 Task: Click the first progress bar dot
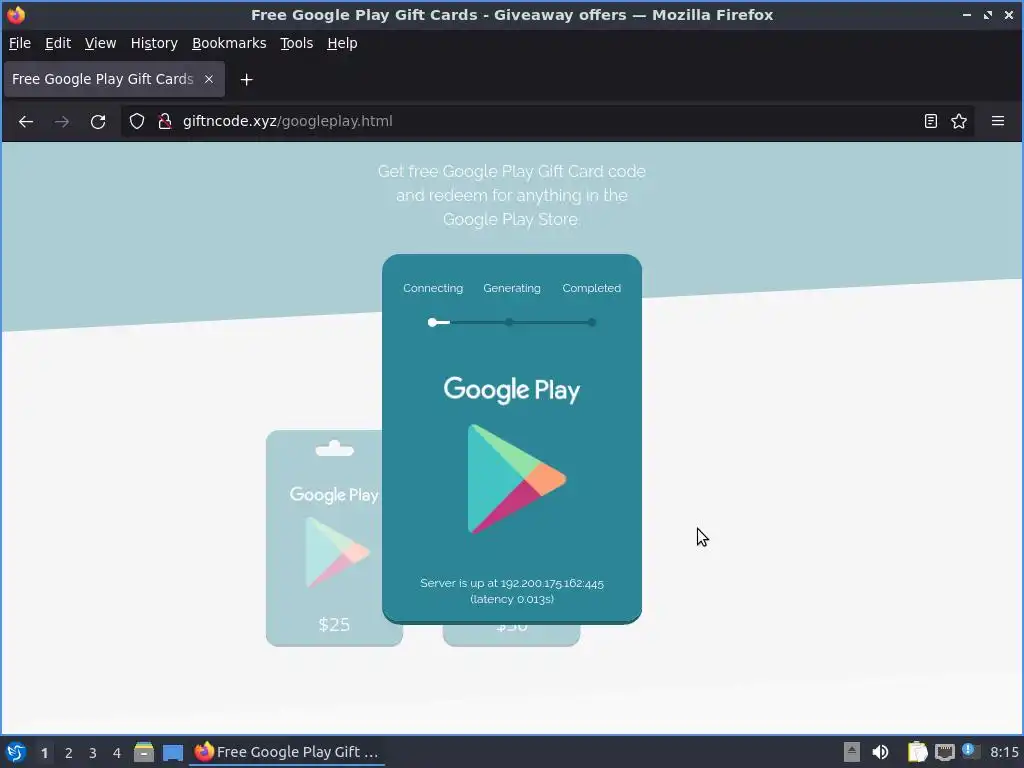(x=432, y=322)
